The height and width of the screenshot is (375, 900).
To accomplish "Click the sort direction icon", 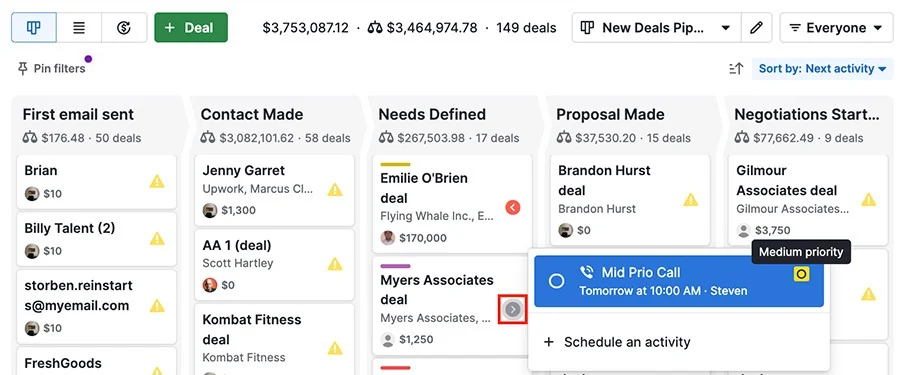I will (x=736, y=69).
